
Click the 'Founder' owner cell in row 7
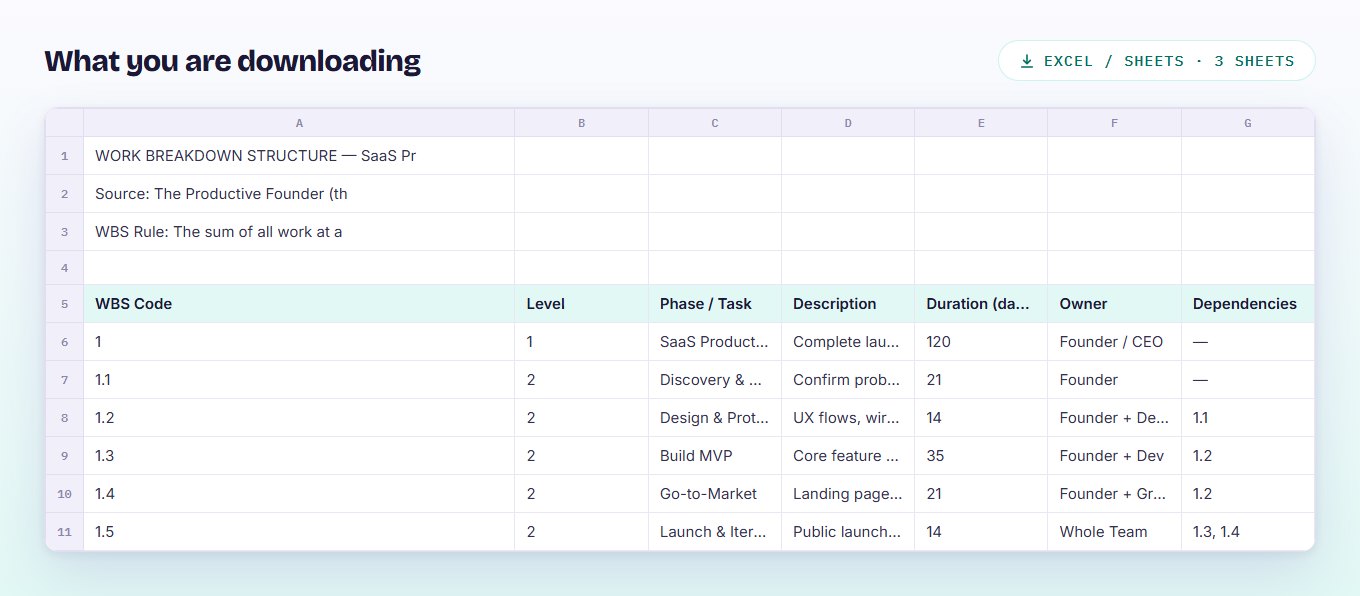pyautogui.click(x=1114, y=380)
